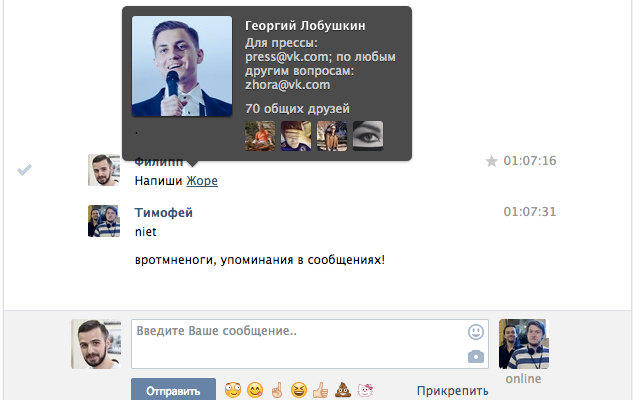Open the Прикрепить attach menu
This screenshot has width=640, height=400.
(452, 391)
